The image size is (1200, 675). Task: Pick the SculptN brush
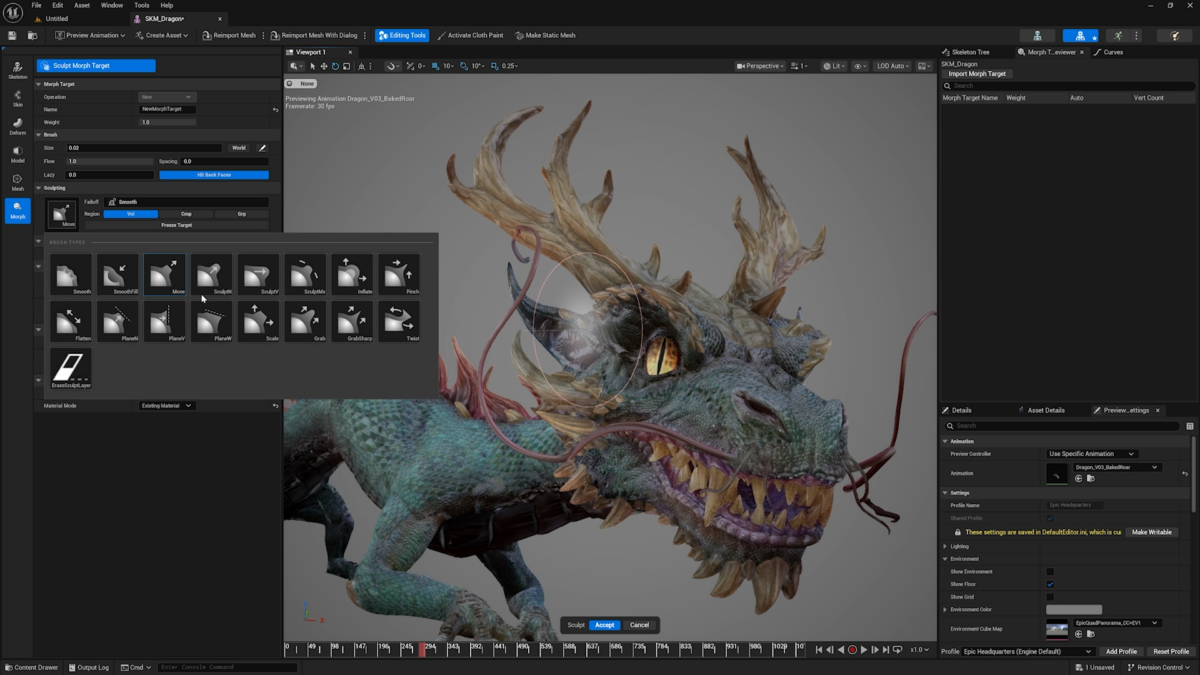[211, 274]
